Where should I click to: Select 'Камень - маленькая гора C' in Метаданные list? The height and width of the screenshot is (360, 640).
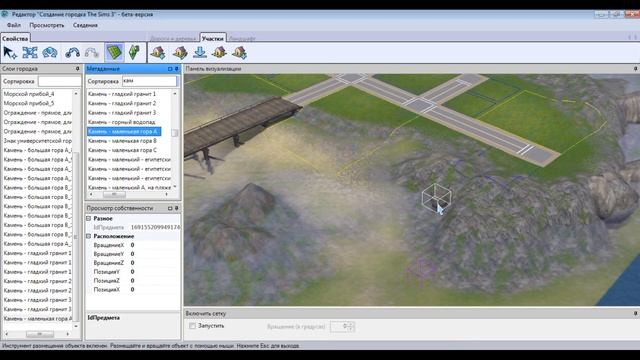coord(122,150)
